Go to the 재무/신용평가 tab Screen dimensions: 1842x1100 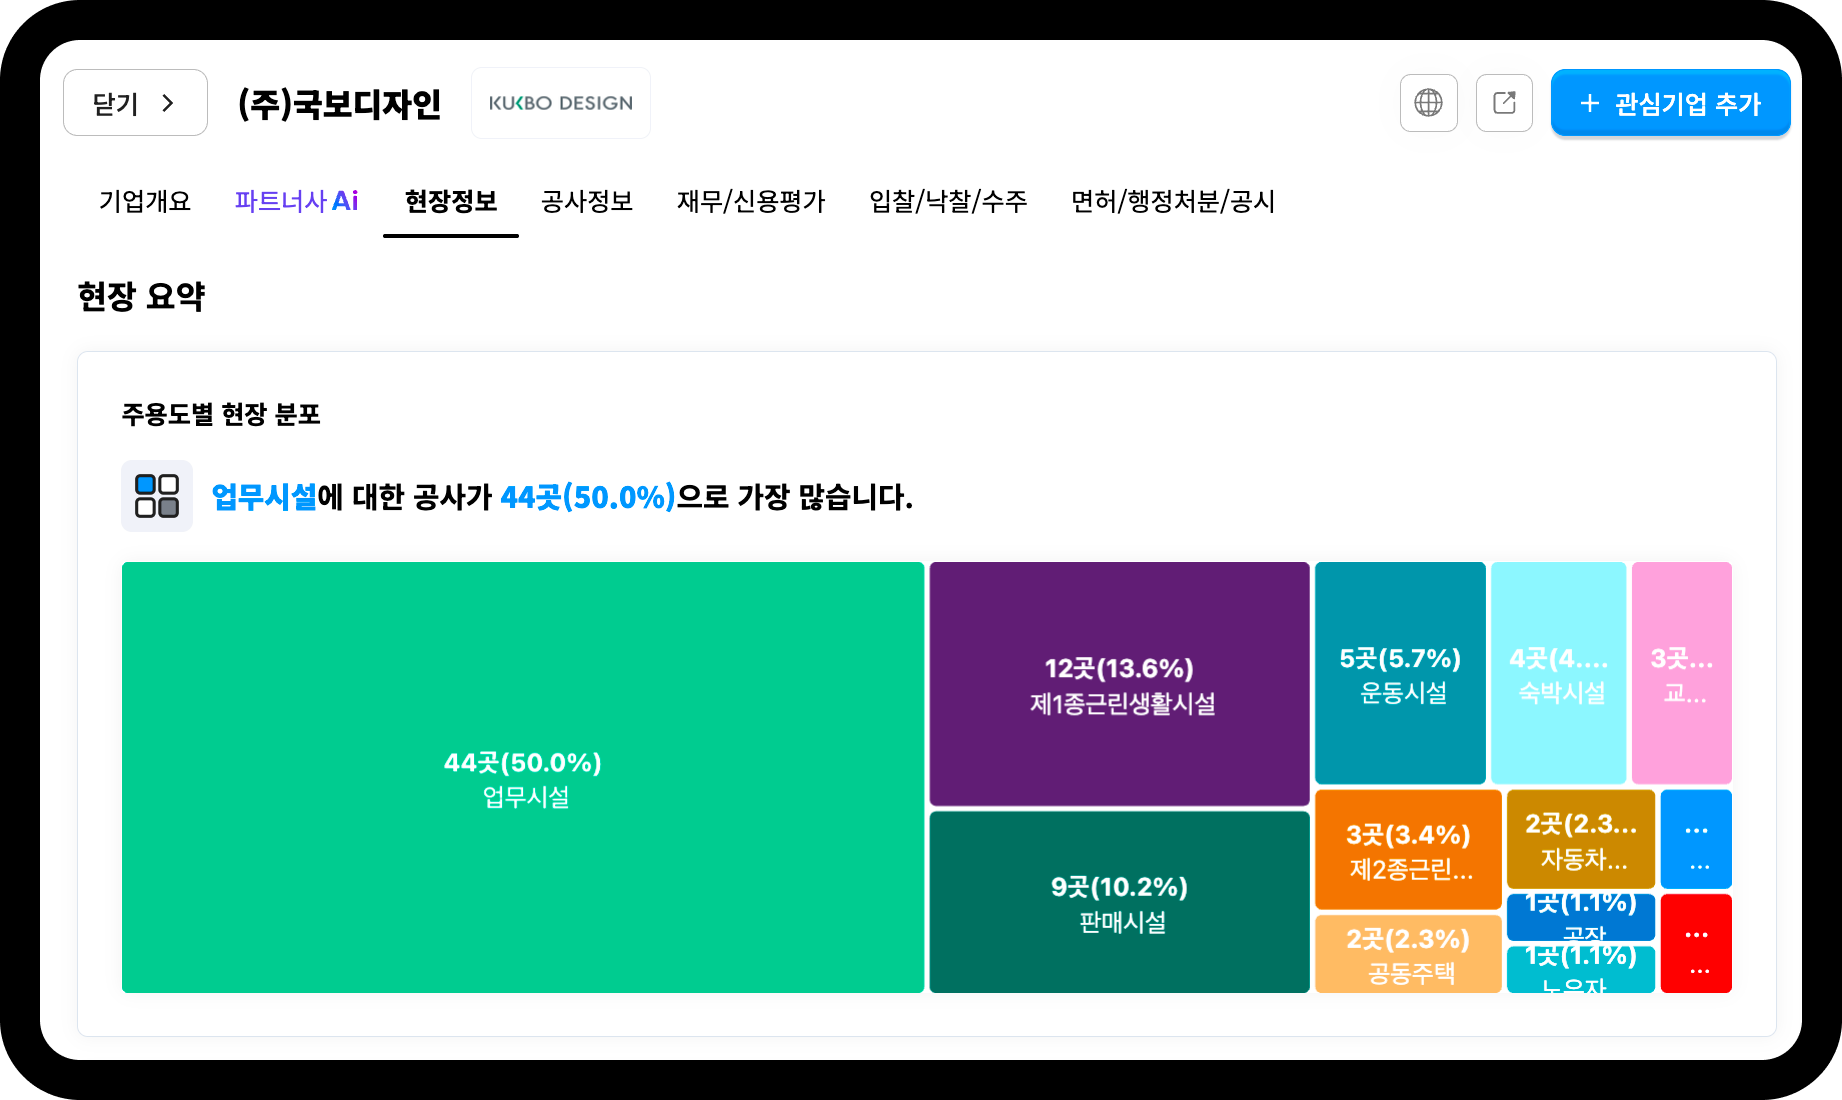point(751,201)
